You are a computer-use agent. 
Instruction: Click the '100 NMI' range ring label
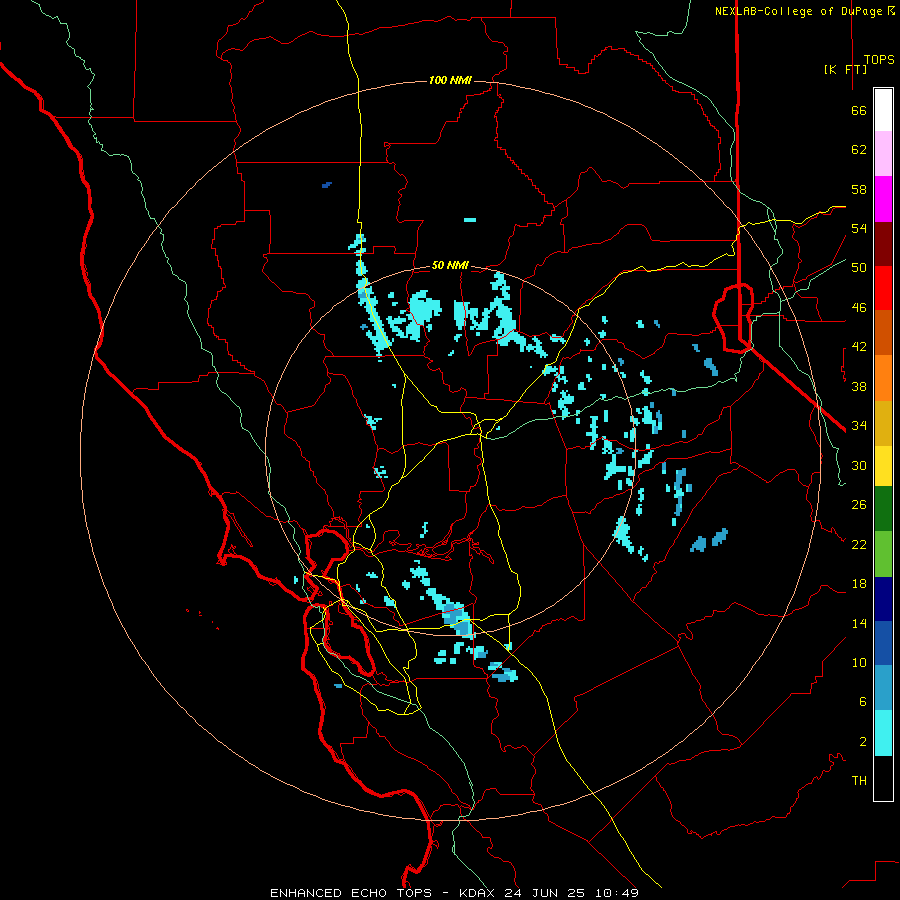450,80
